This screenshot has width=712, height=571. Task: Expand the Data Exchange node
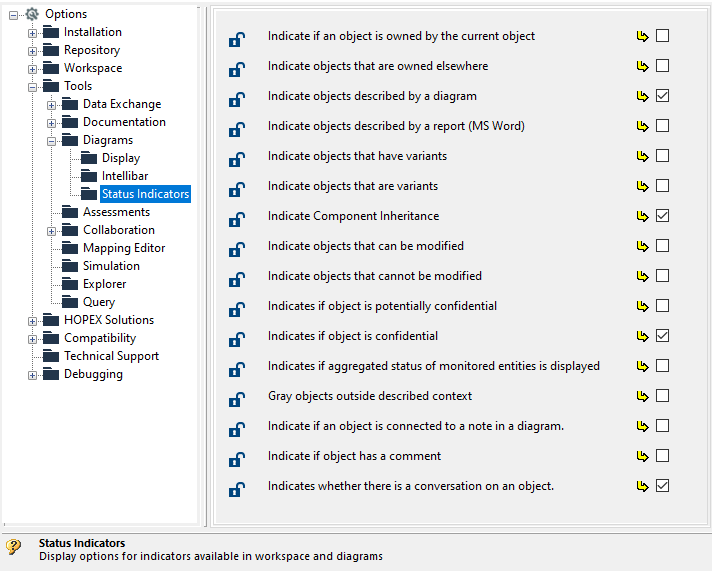[x=51, y=105]
